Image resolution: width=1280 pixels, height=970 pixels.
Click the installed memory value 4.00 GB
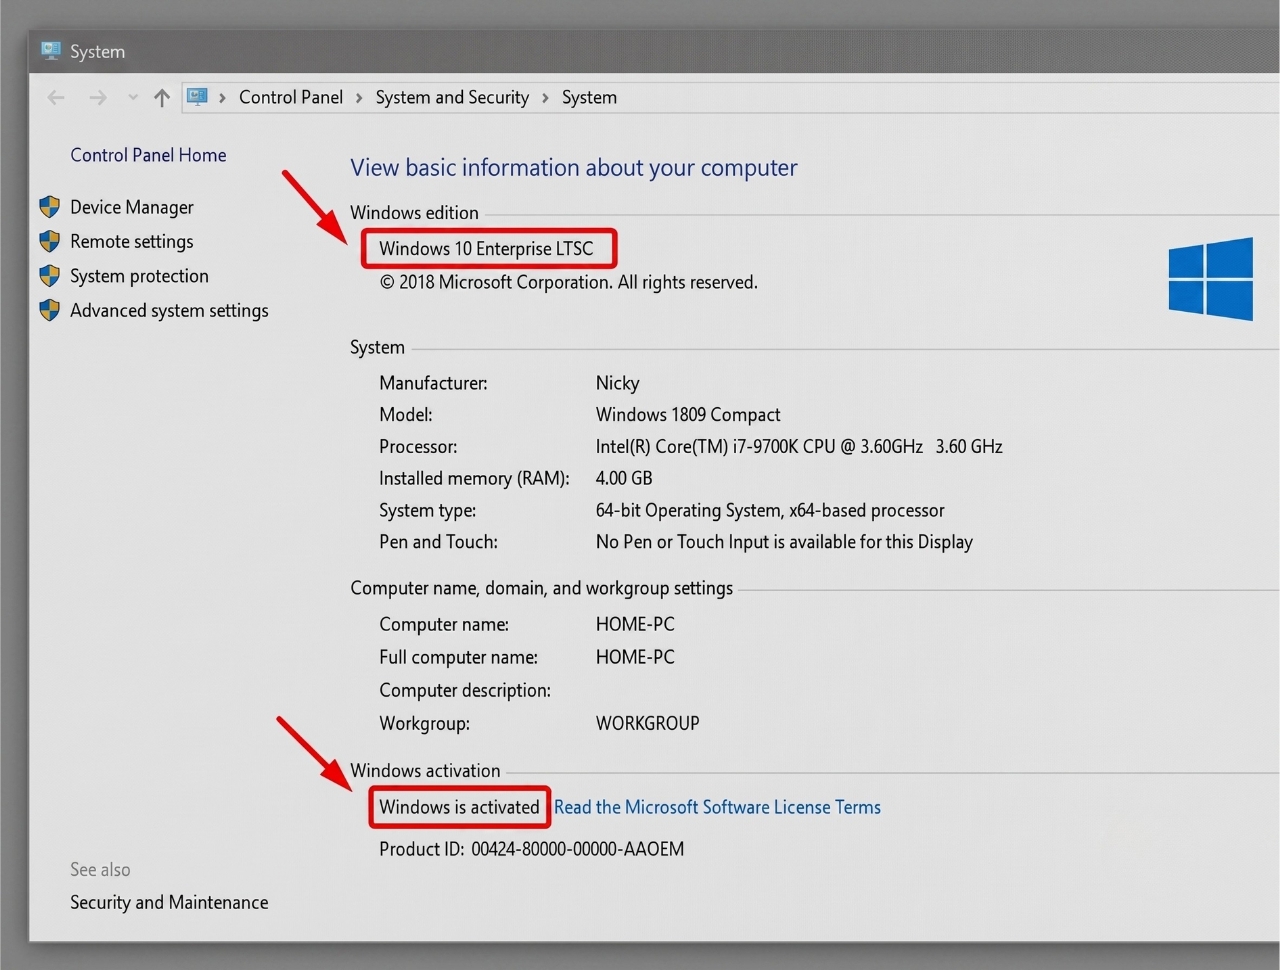point(624,478)
